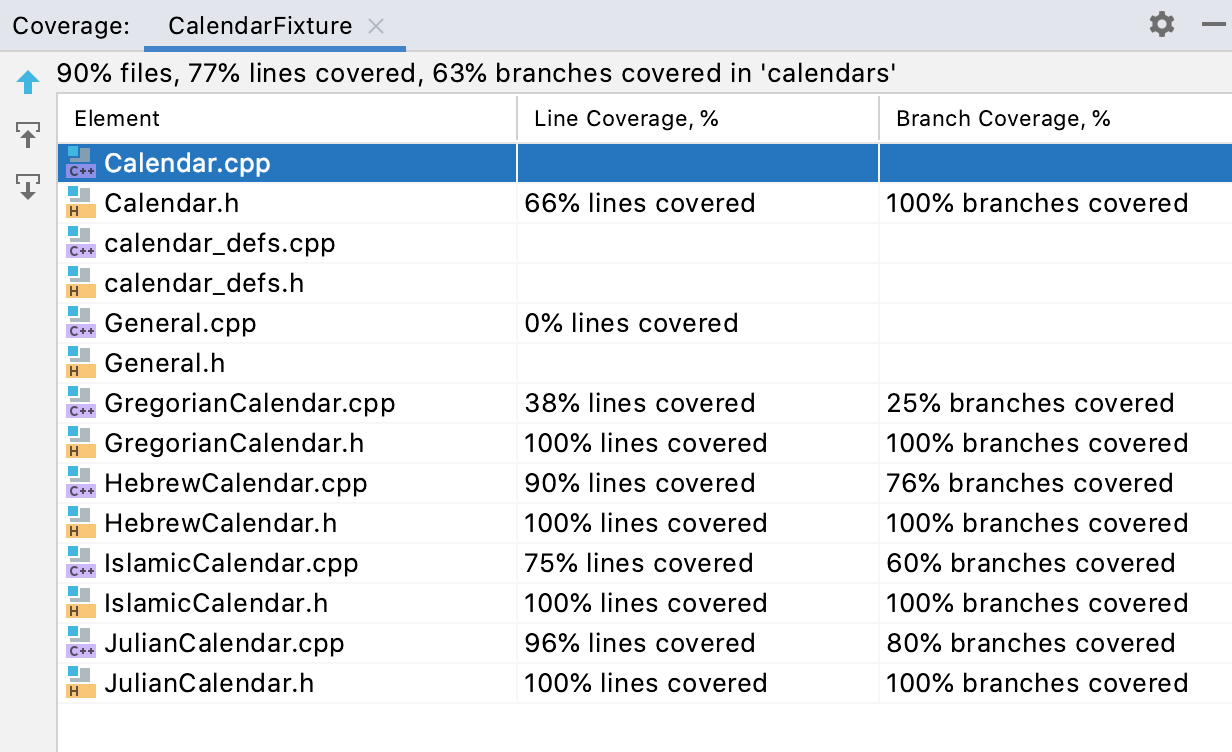1232x752 pixels.
Task: Click the flatten packages icon in sidebar
Action: tap(28, 134)
